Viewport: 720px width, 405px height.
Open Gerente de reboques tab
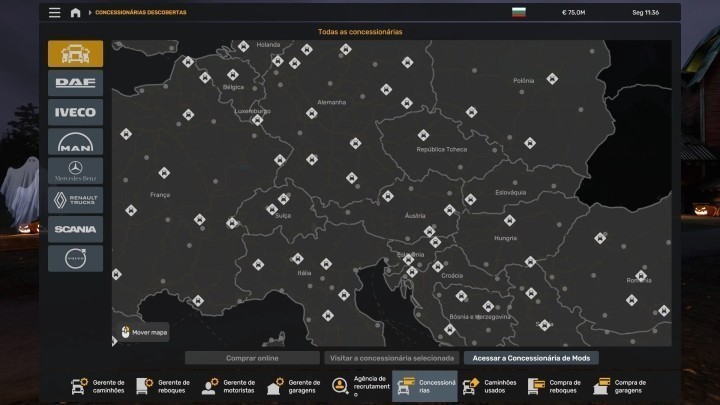[x=163, y=386]
